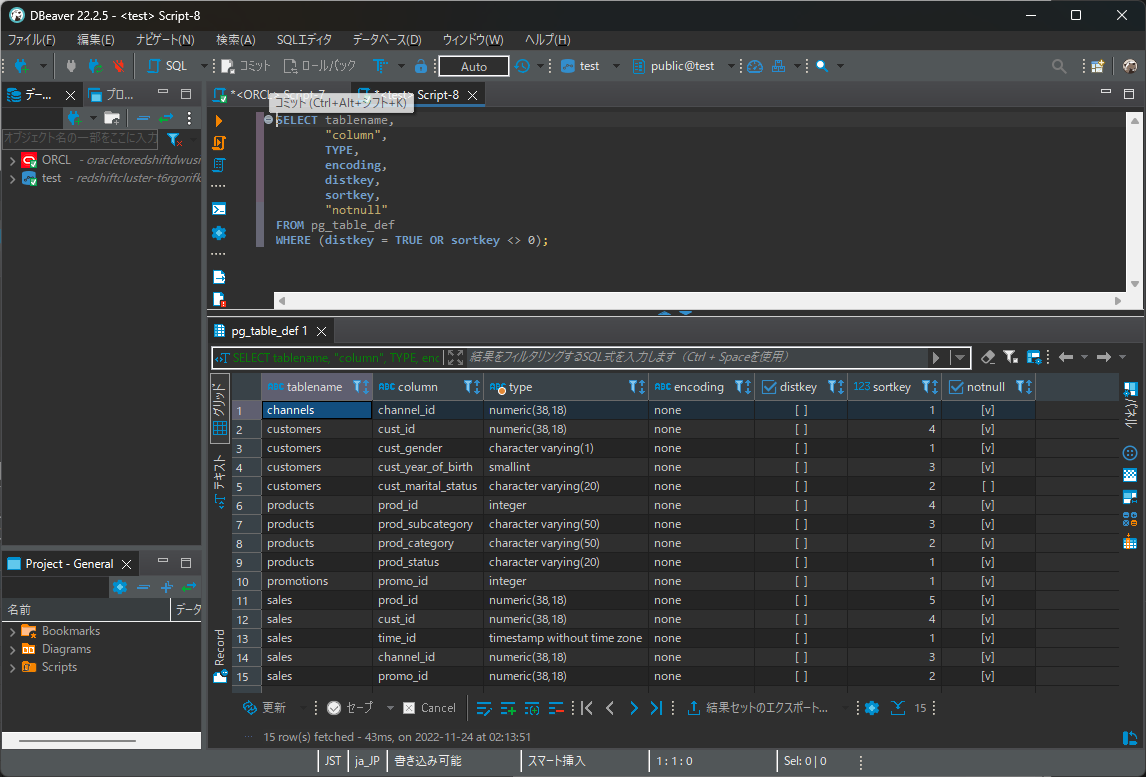Click the grid view icon in results panel

point(220,428)
